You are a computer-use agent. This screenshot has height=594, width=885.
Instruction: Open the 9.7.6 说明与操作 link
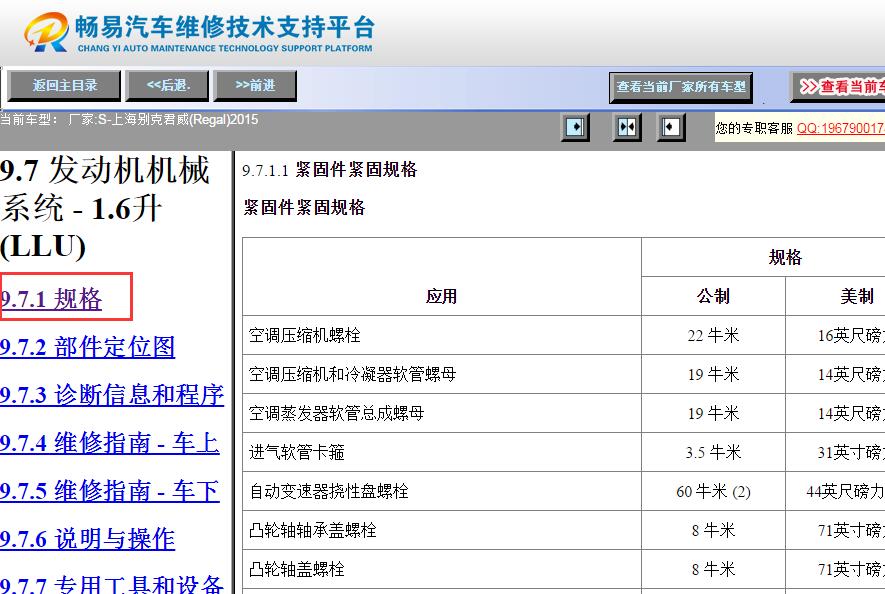[x=87, y=539]
